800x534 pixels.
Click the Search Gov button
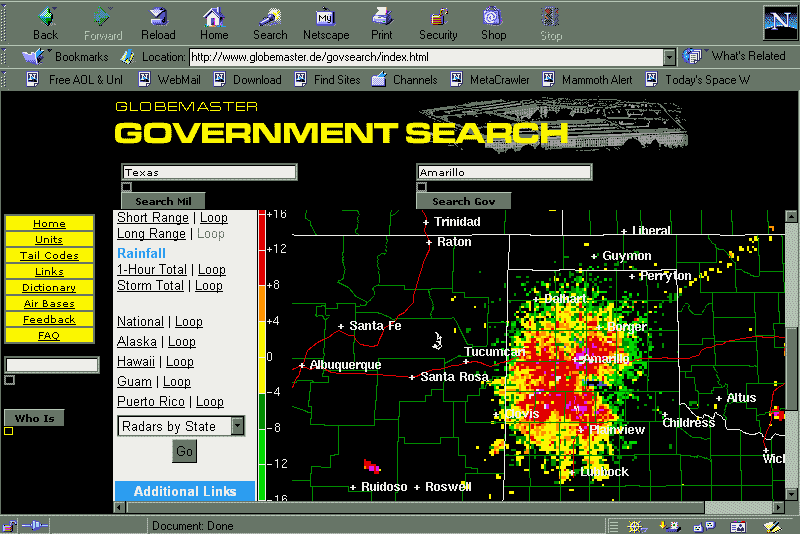pyautogui.click(x=463, y=201)
